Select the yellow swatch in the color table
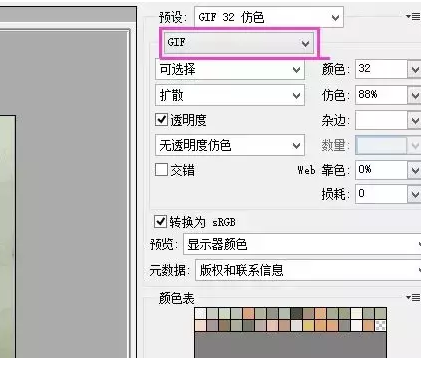This screenshot has height=367, width=421. pyautogui.click(x=308, y=325)
